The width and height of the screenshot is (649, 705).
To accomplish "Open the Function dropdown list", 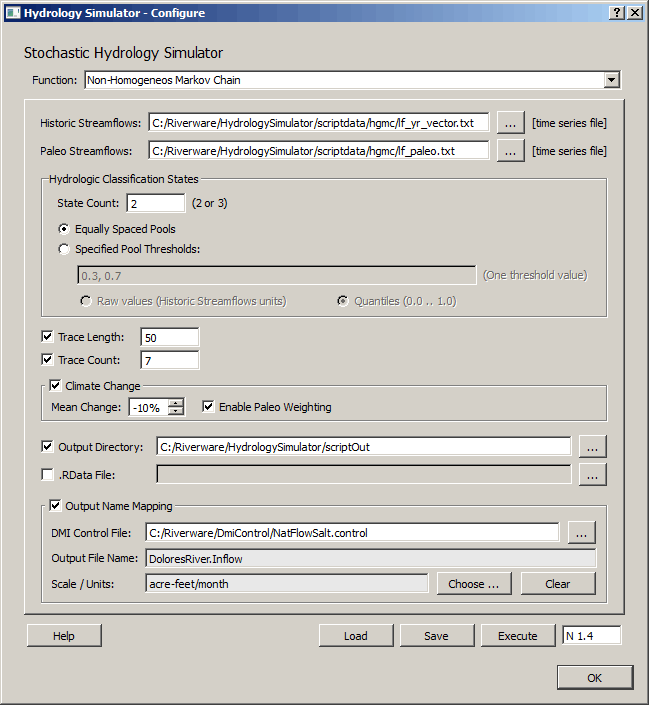I will [611, 80].
